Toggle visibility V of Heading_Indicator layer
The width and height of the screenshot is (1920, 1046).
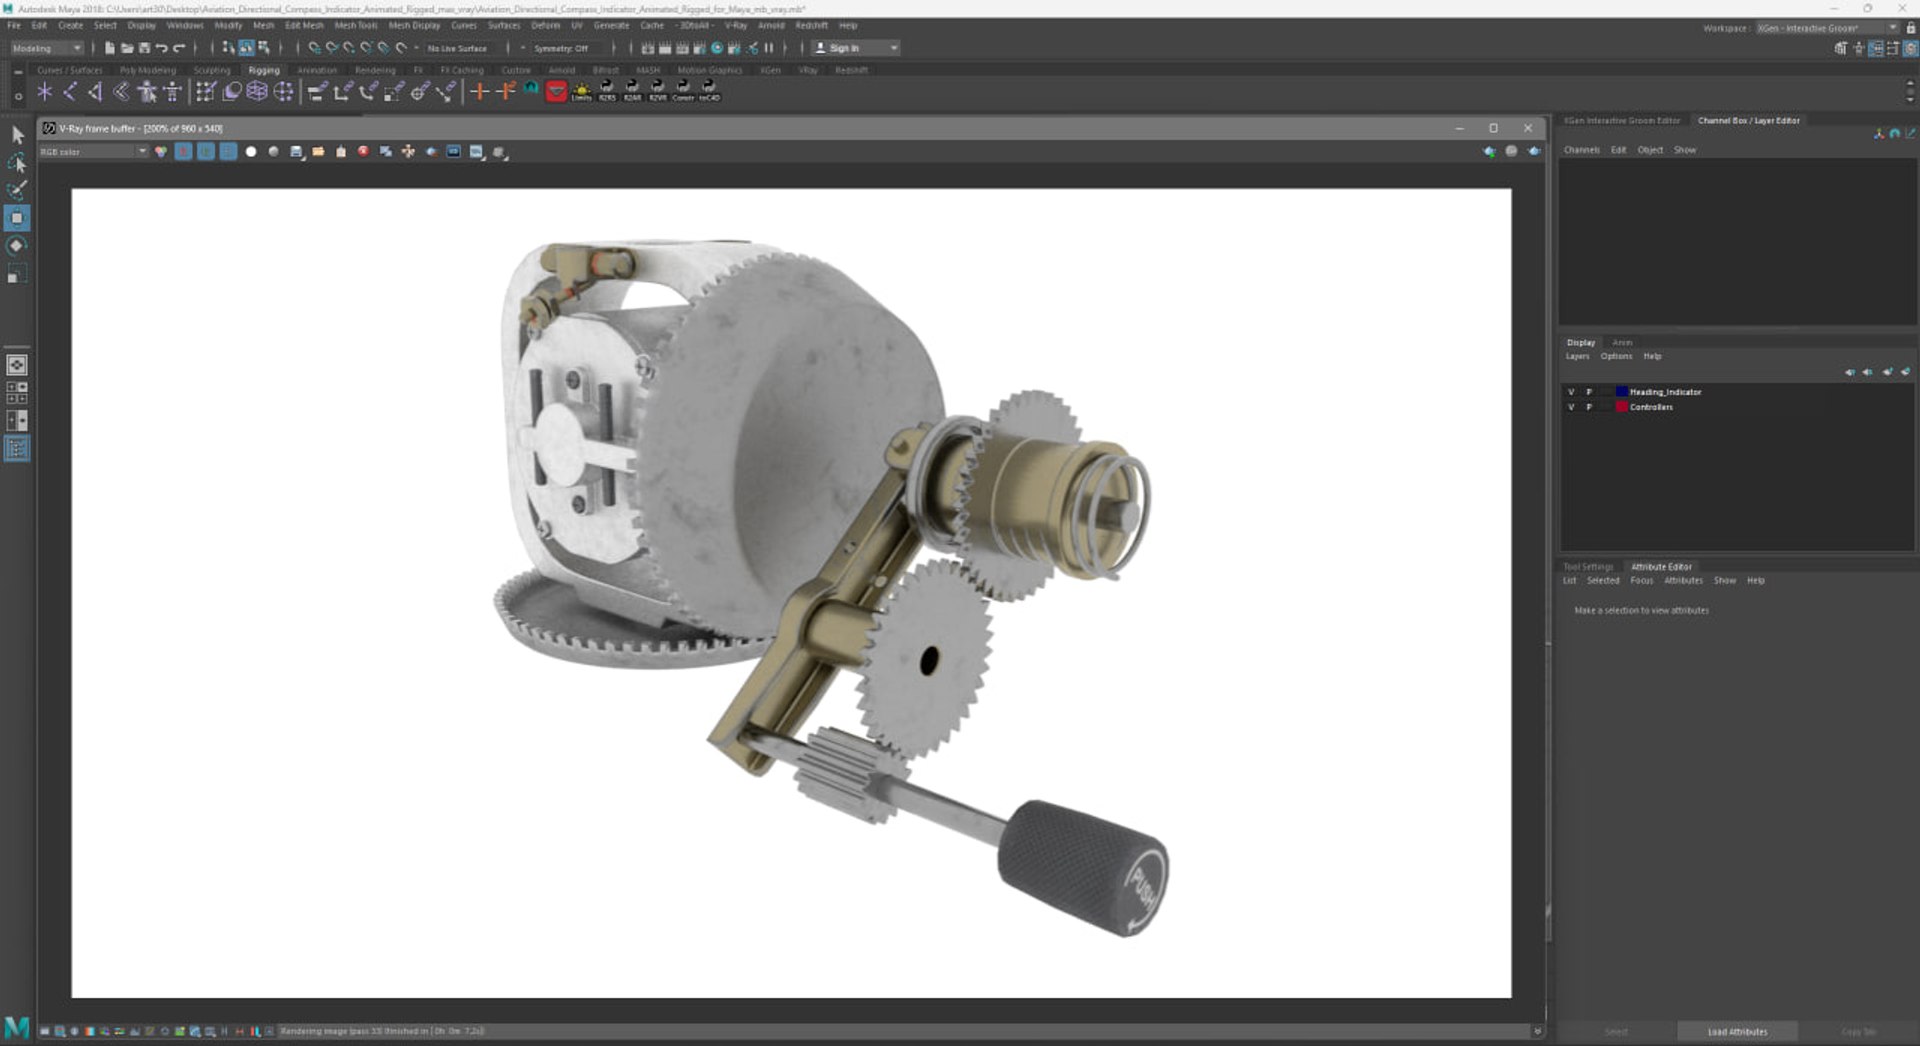click(1571, 392)
